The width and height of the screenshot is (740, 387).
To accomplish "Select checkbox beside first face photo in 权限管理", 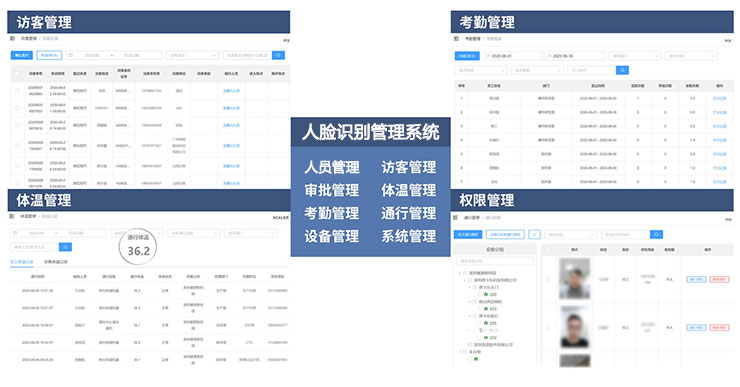I will point(548,279).
